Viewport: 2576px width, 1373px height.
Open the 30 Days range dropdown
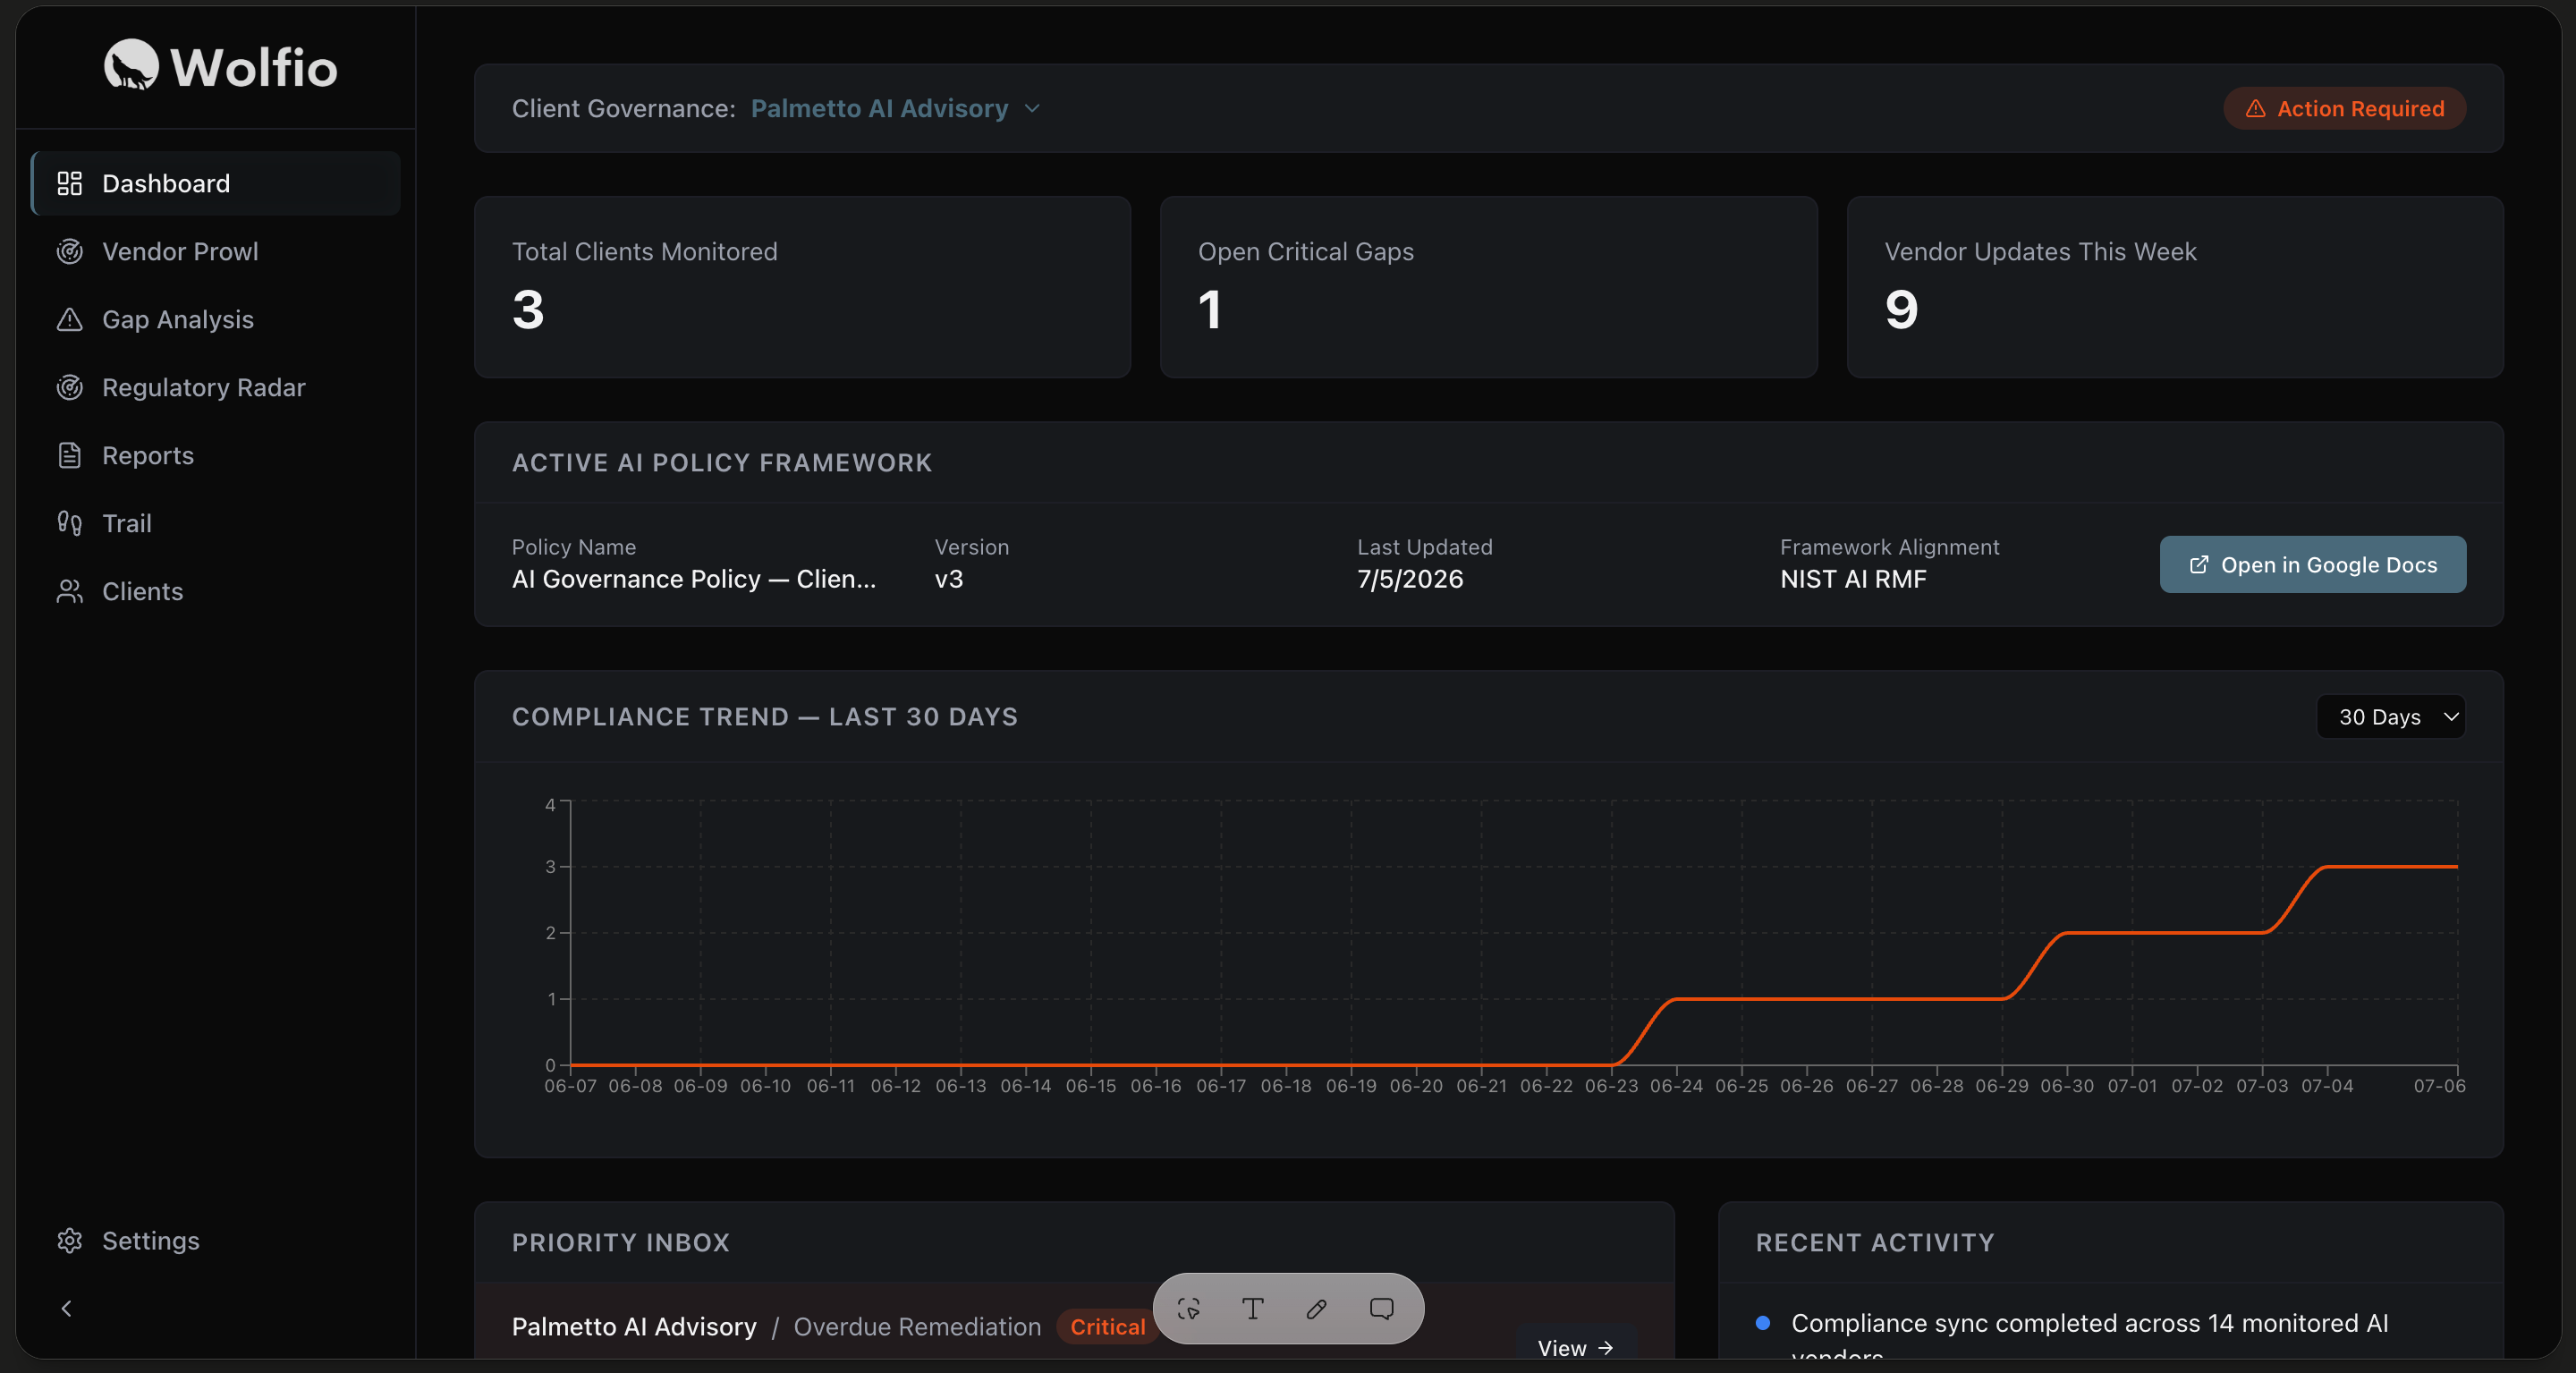tap(2391, 716)
